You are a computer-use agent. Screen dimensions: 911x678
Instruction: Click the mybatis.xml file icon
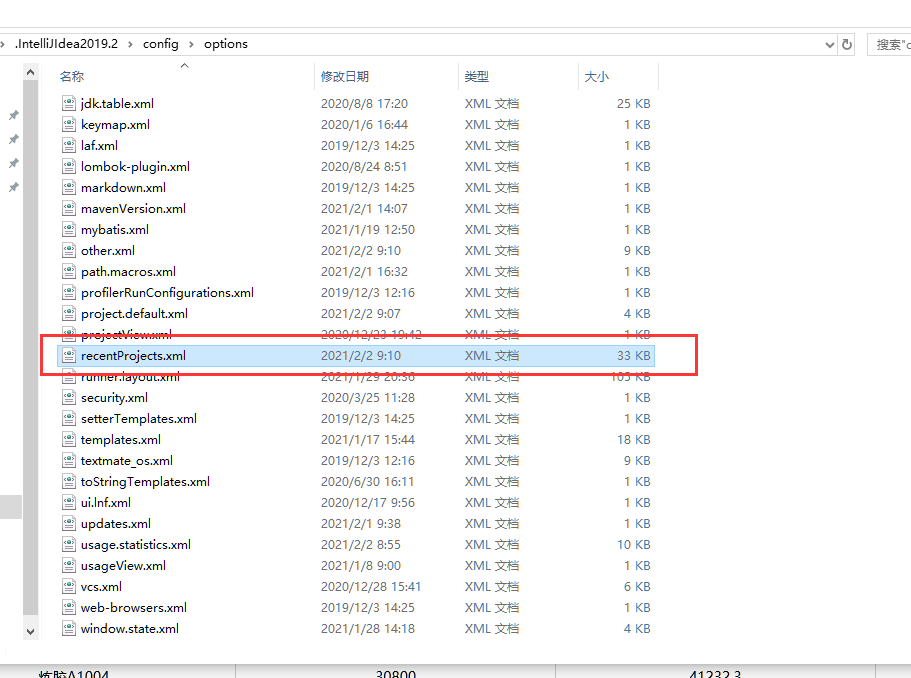point(69,229)
